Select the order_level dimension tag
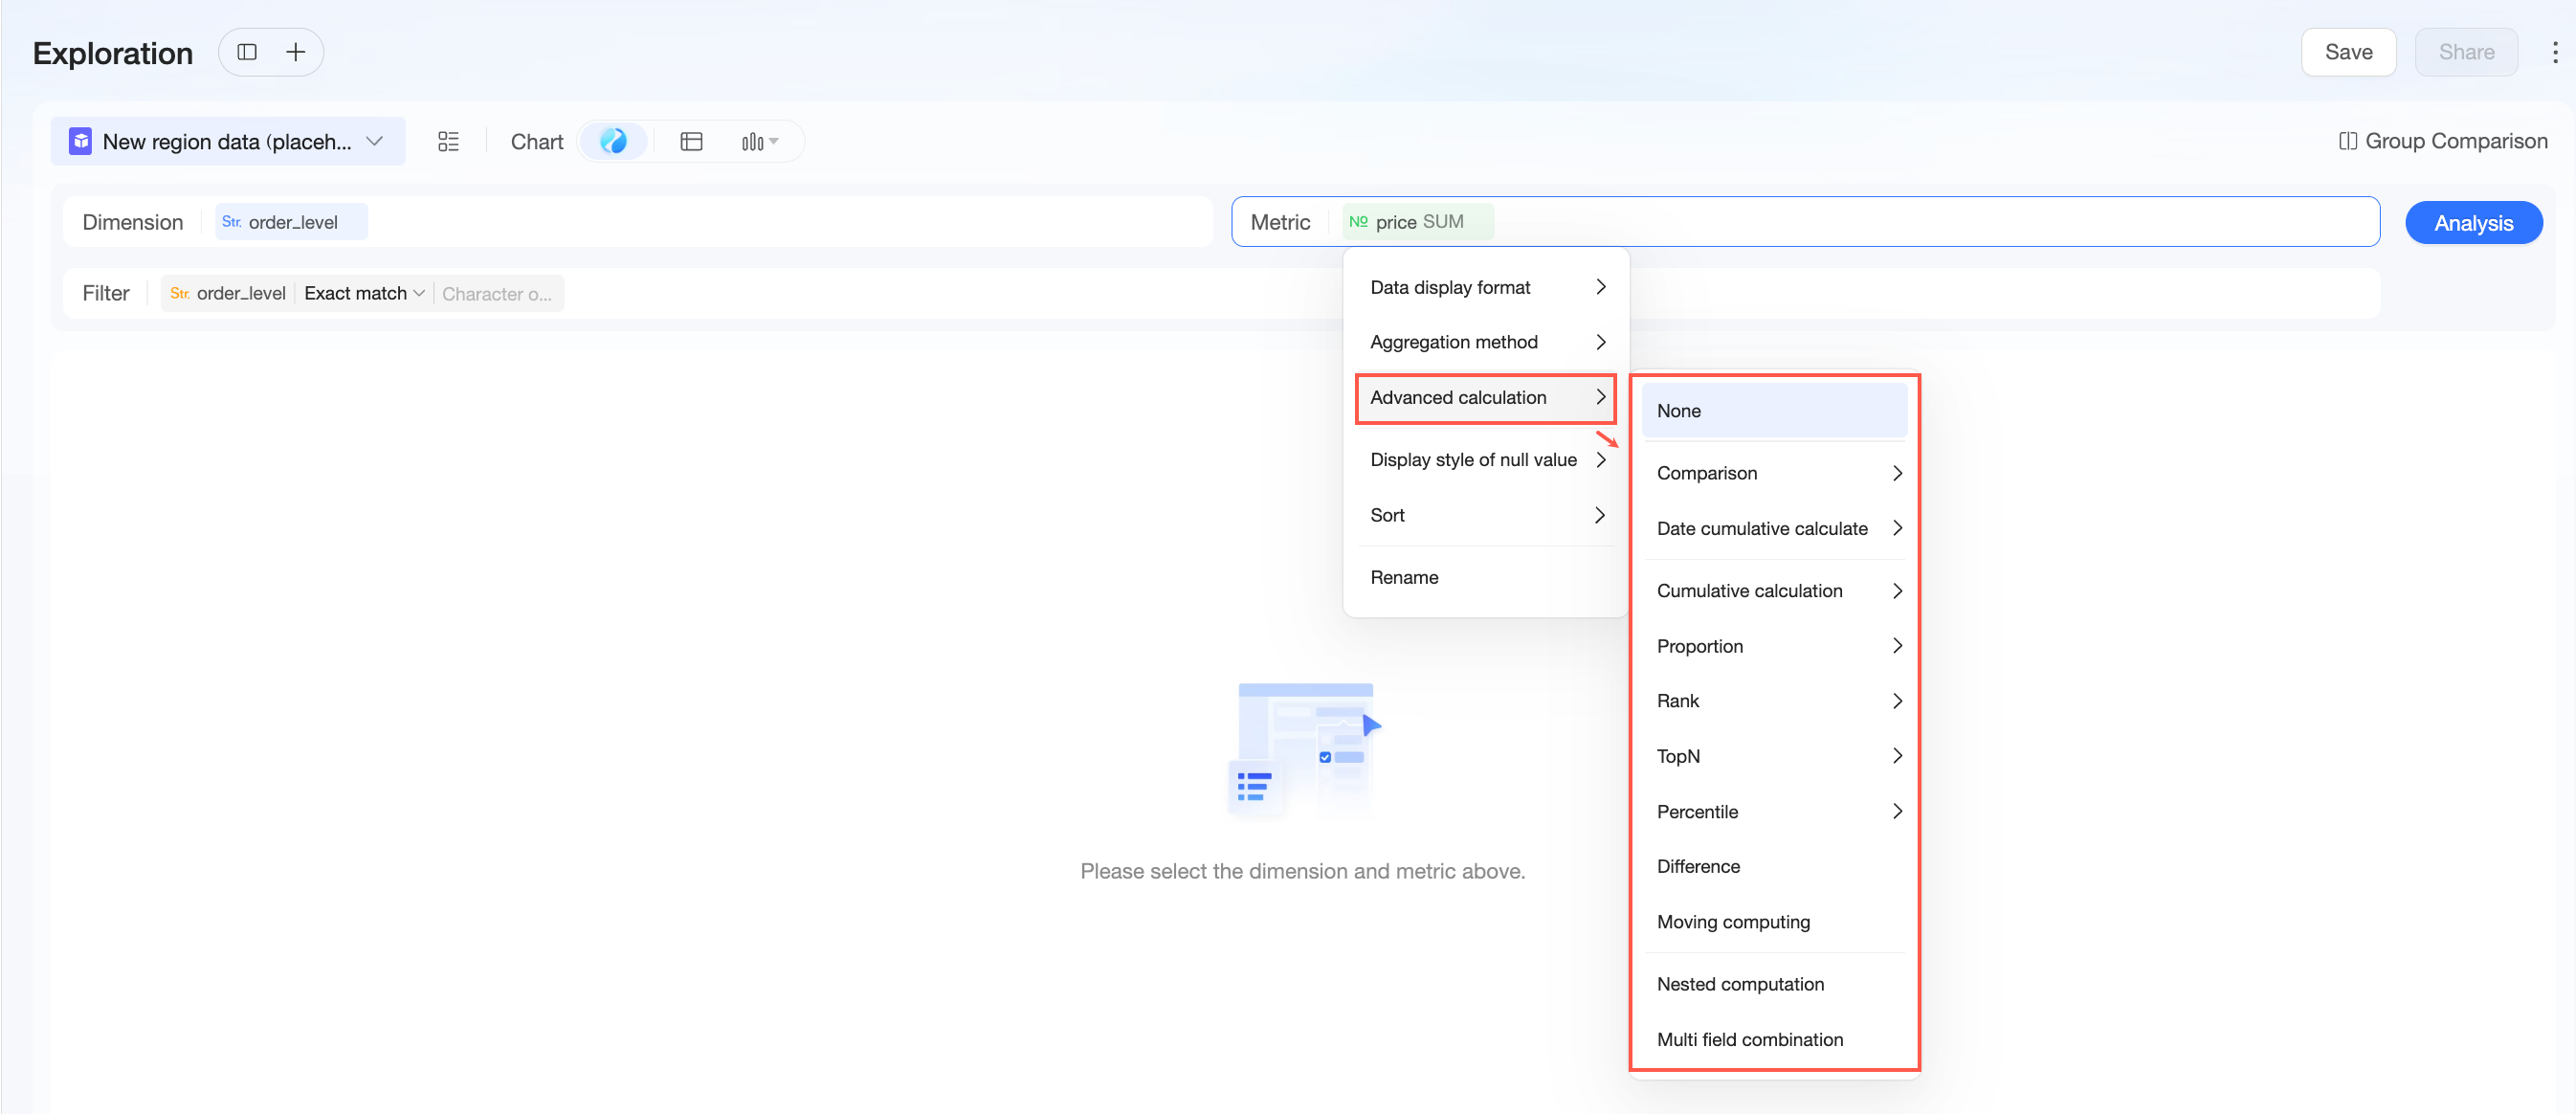2576x1114 pixels. (x=291, y=222)
